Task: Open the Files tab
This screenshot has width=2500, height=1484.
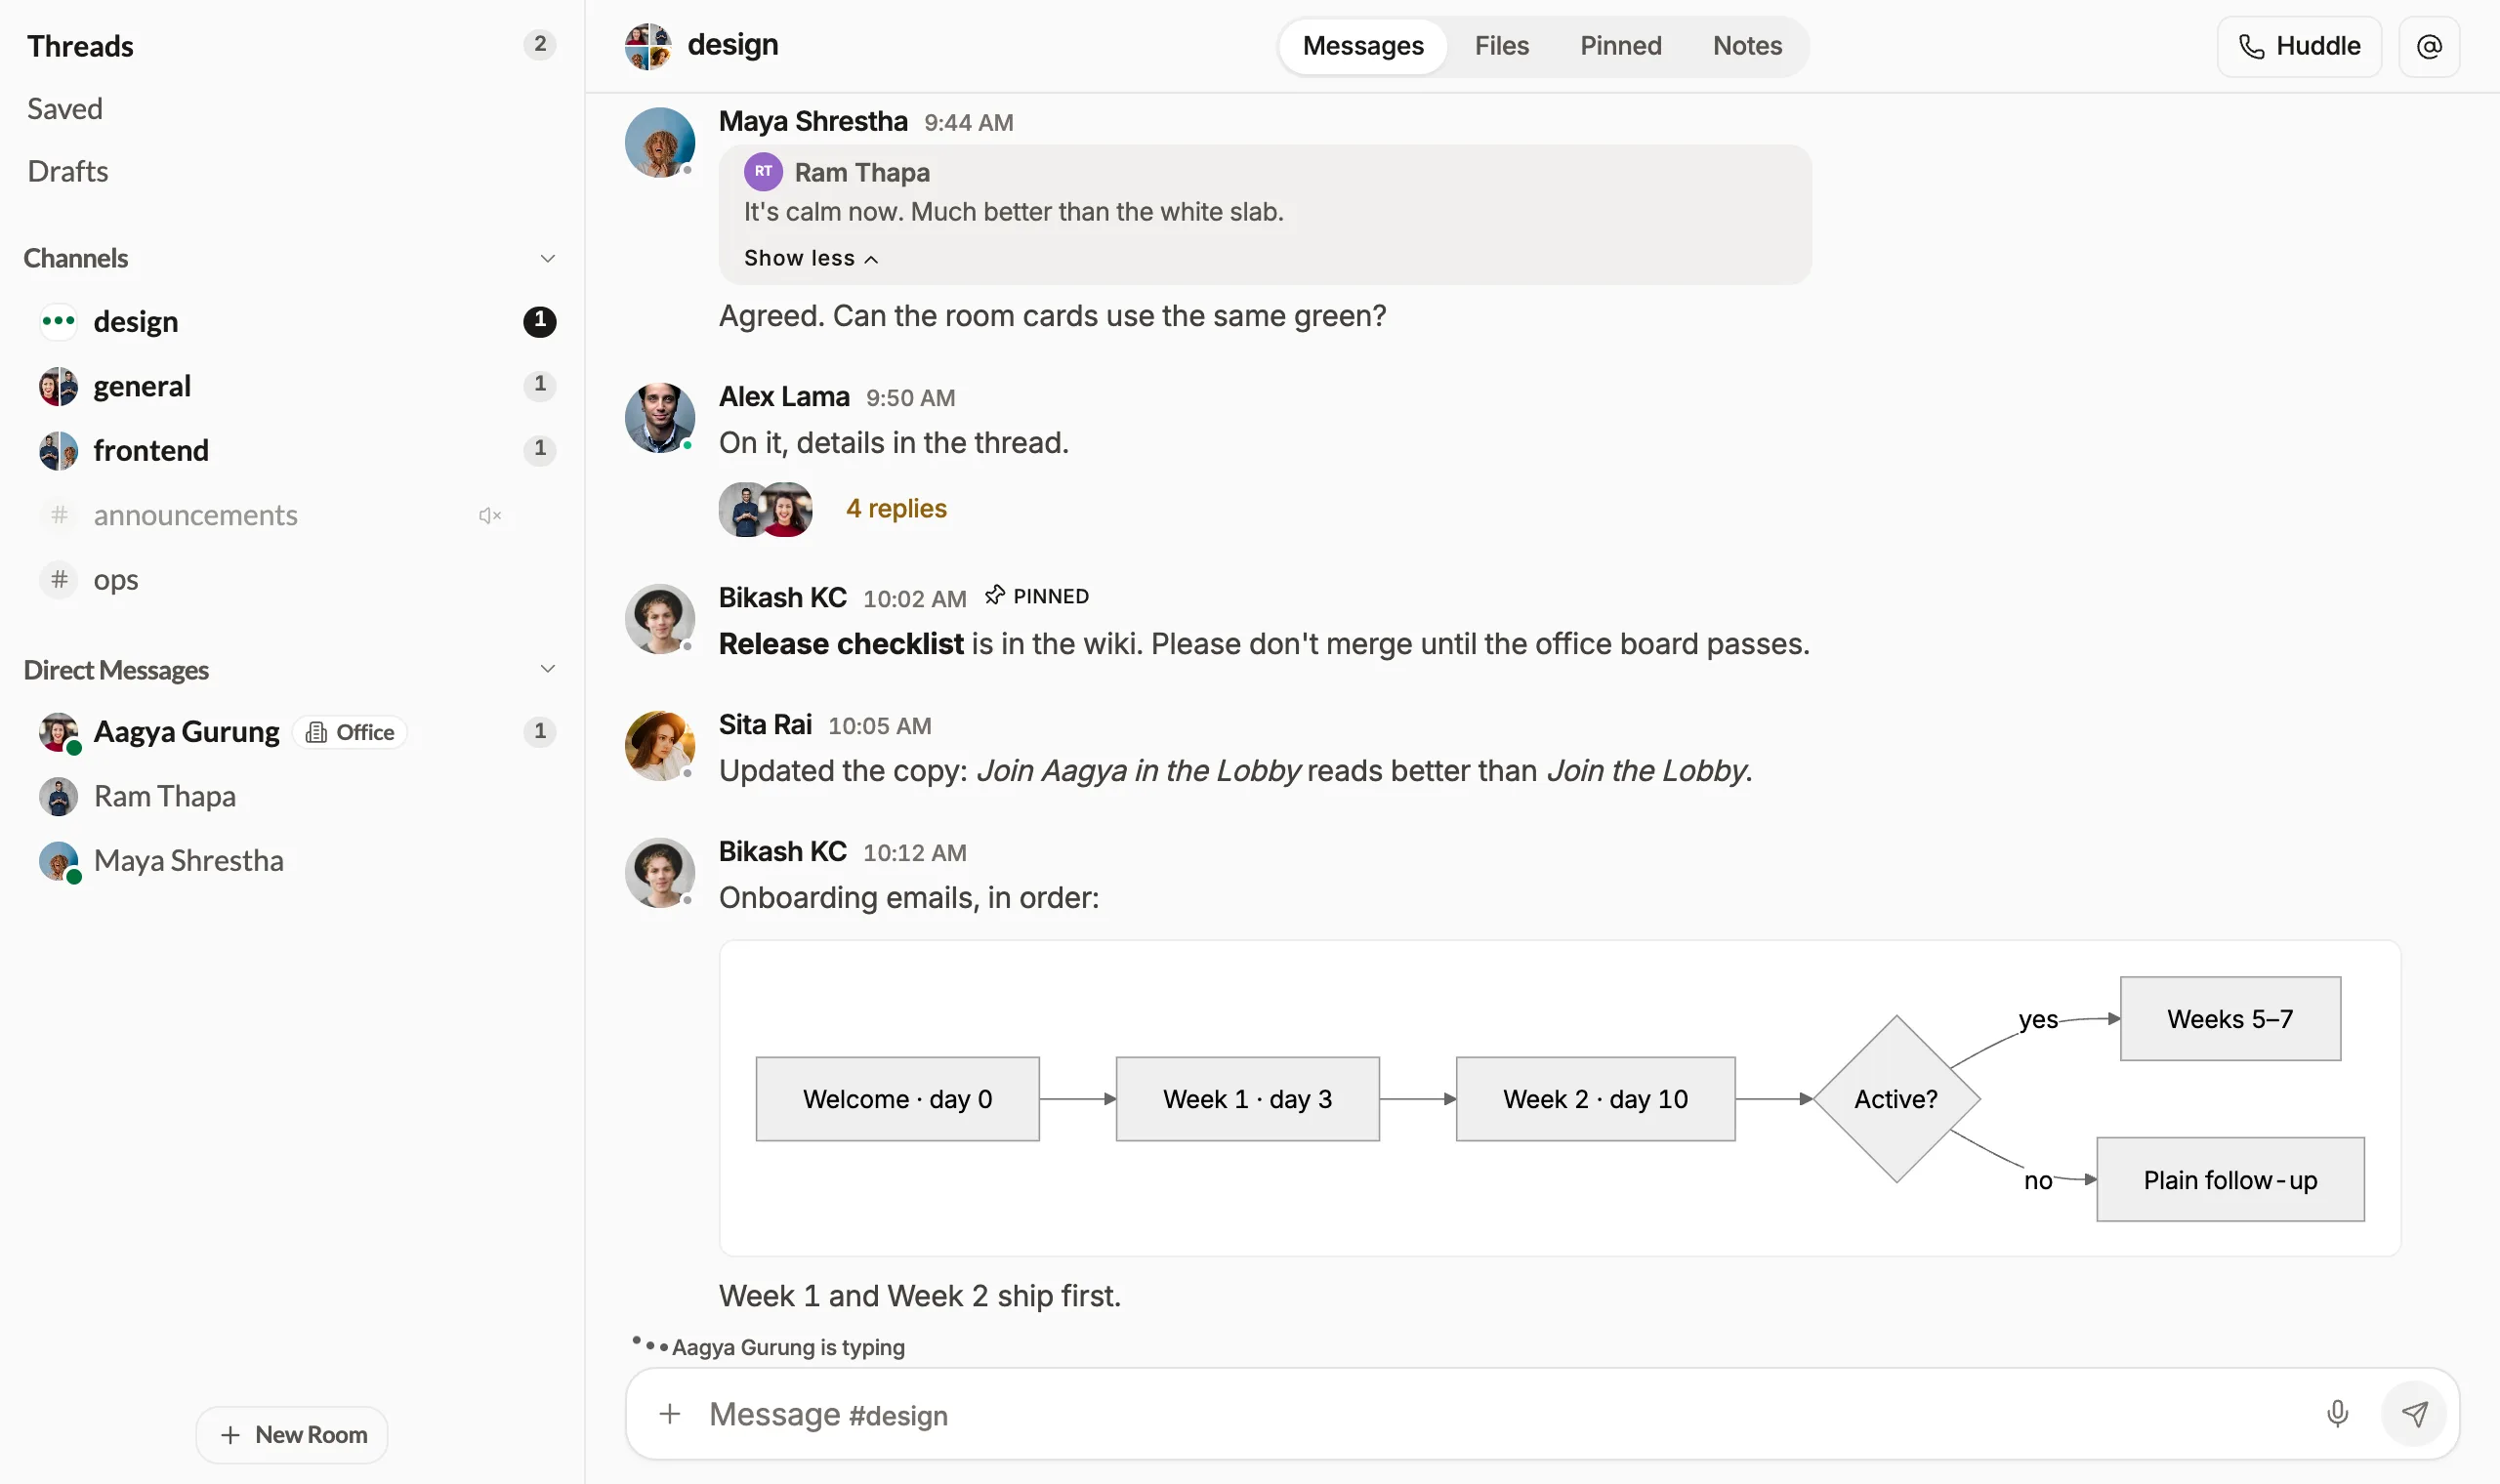Action: coord(1500,46)
